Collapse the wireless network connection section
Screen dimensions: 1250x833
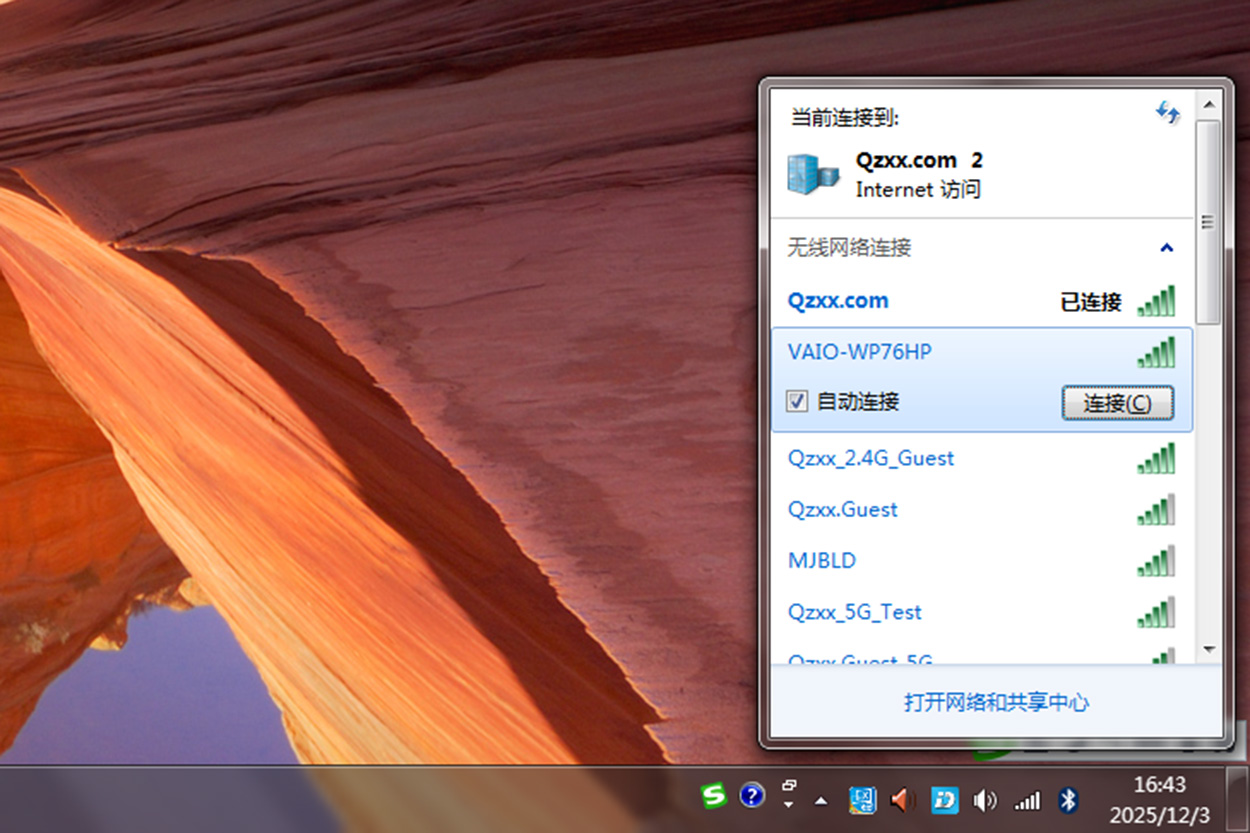[1166, 248]
